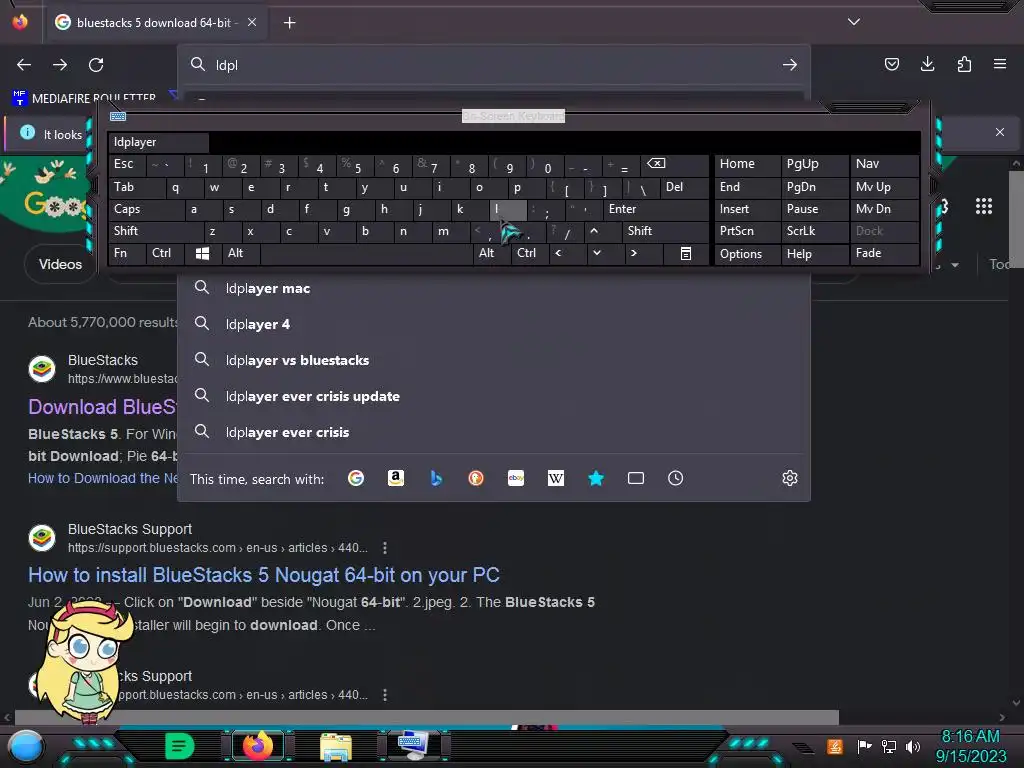Click keyboard Options key
Viewport: 1024px width, 768px height.
tap(747, 253)
